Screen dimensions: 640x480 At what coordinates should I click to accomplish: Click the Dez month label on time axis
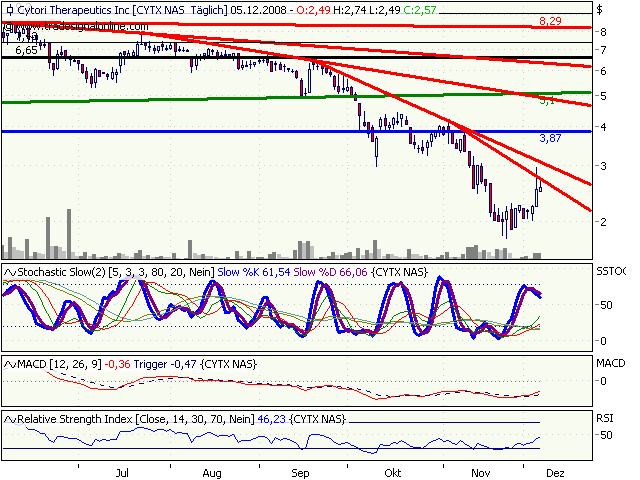tap(555, 473)
